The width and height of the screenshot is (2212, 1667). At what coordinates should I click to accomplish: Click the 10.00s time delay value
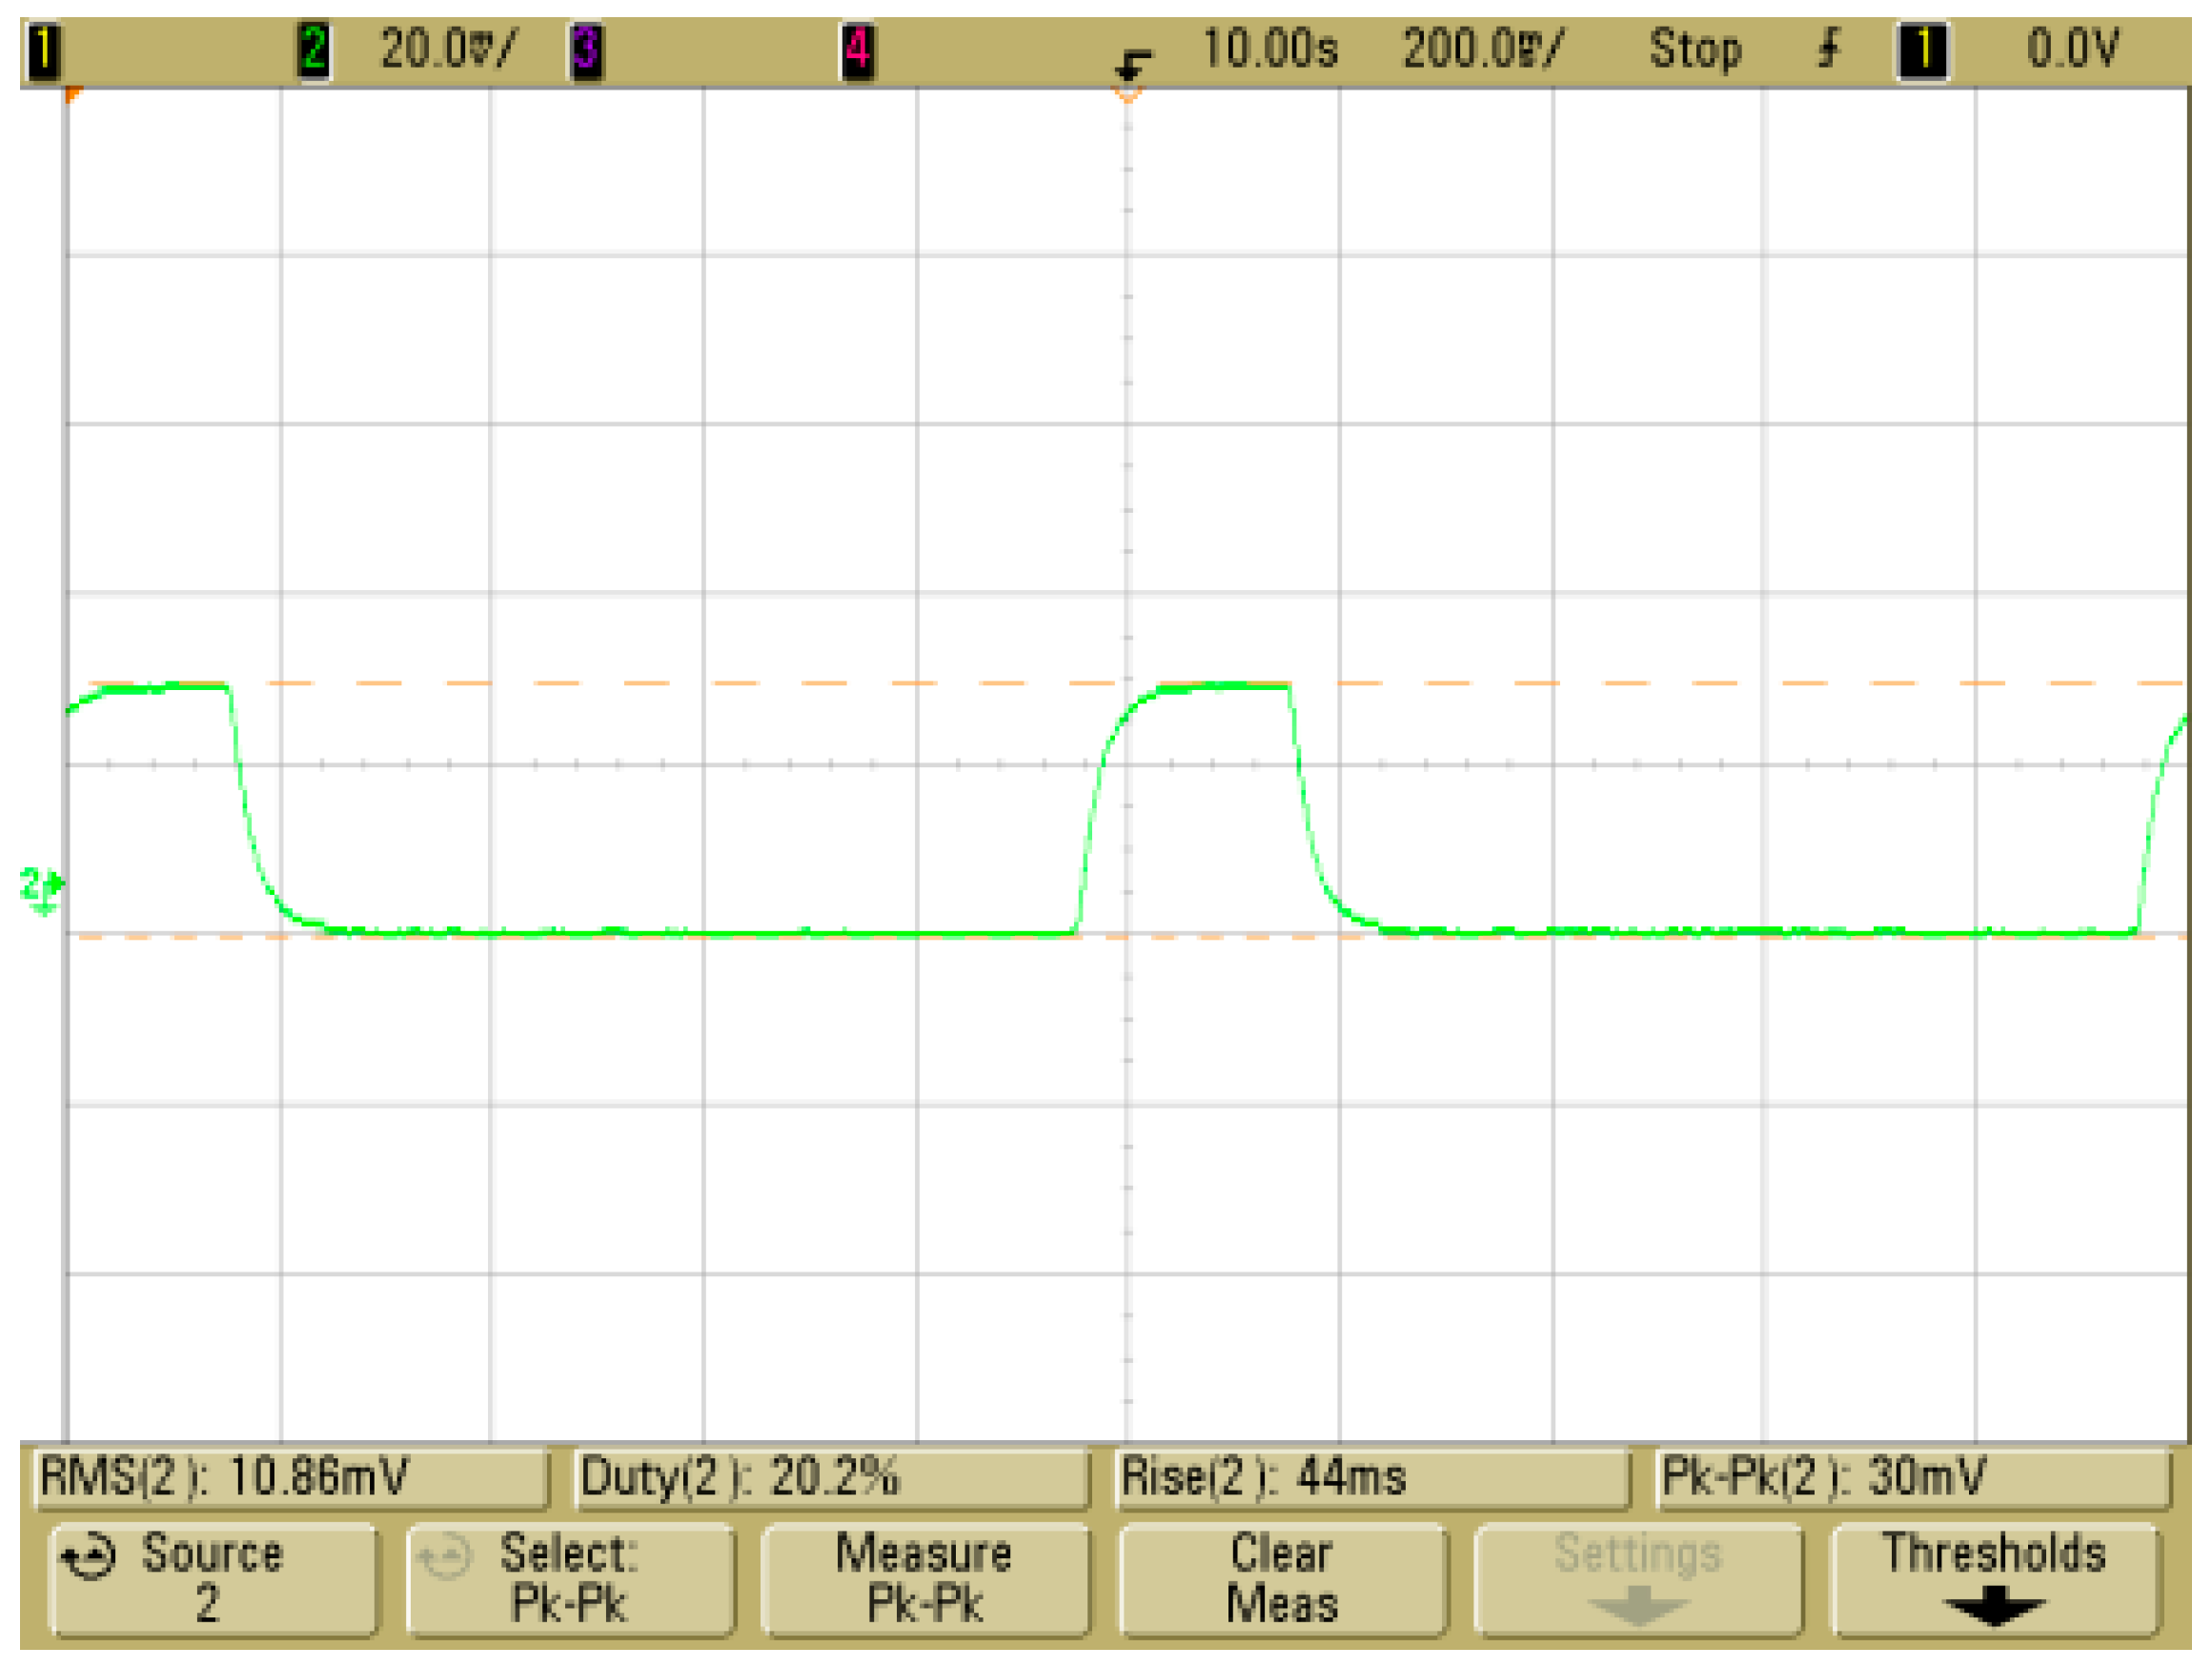pos(1269,48)
